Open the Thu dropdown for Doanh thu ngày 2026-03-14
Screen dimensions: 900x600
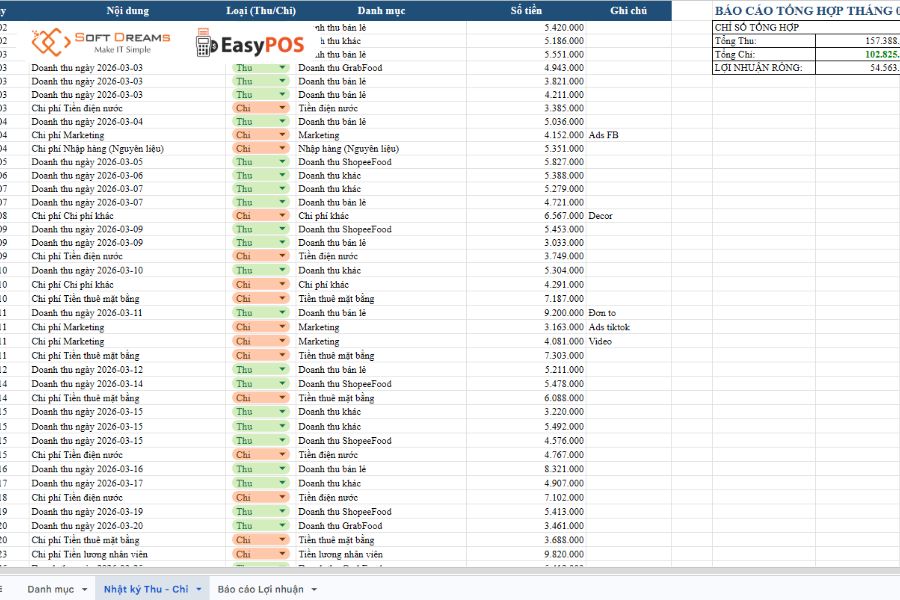pos(282,384)
